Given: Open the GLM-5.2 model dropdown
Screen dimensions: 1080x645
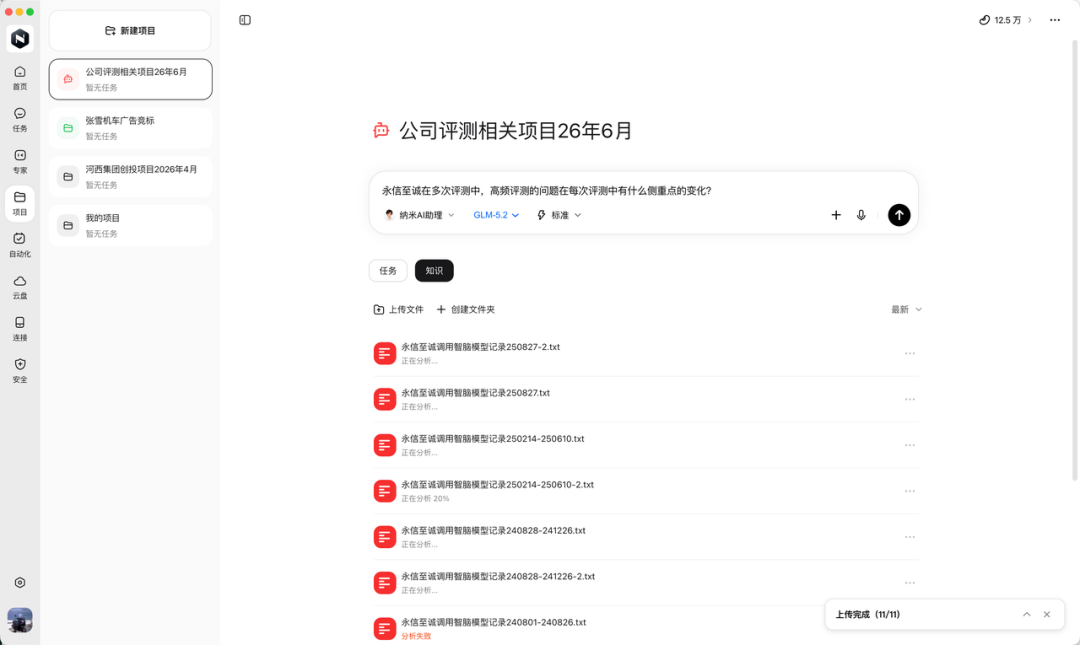Looking at the screenshot, I should (496, 215).
